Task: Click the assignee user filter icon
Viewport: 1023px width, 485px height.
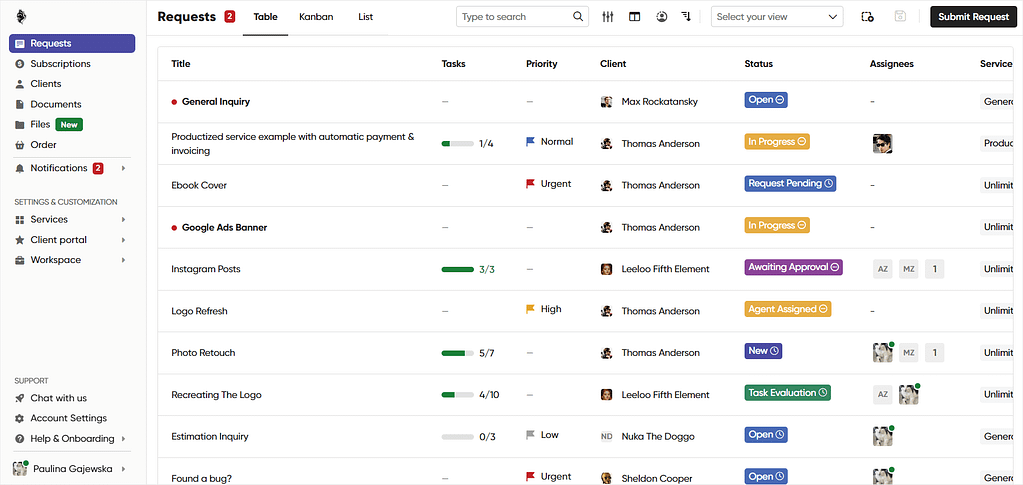Action: point(662,17)
